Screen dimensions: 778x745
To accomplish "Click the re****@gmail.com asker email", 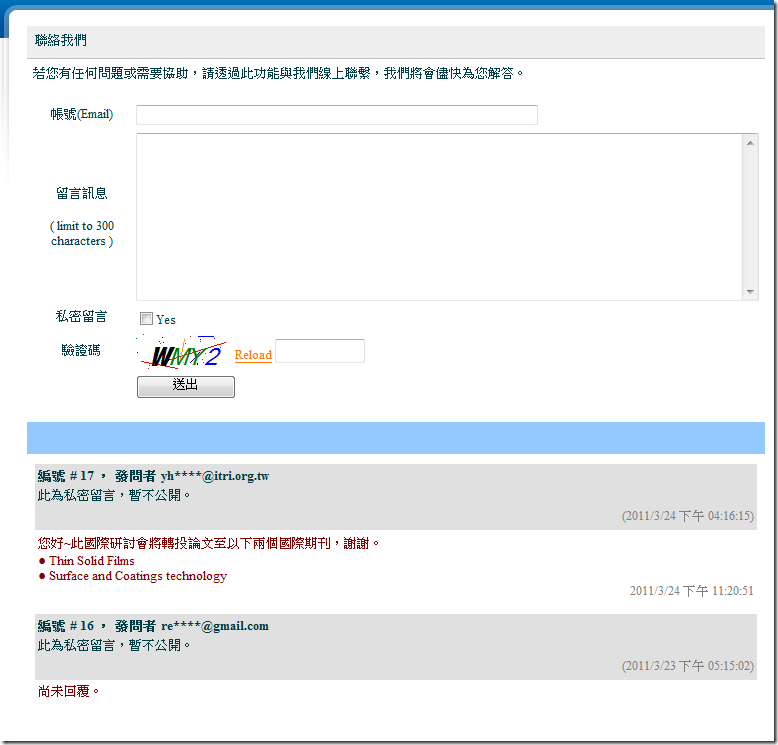I will pos(215,626).
